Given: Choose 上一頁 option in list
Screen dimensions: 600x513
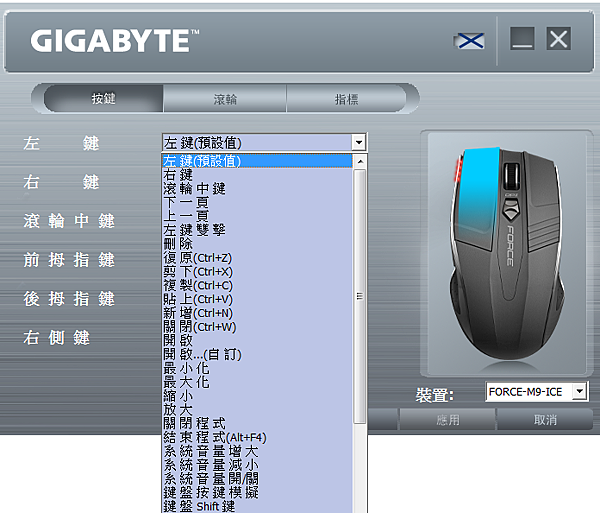Looking at the screenshot, I should [257, 216].
